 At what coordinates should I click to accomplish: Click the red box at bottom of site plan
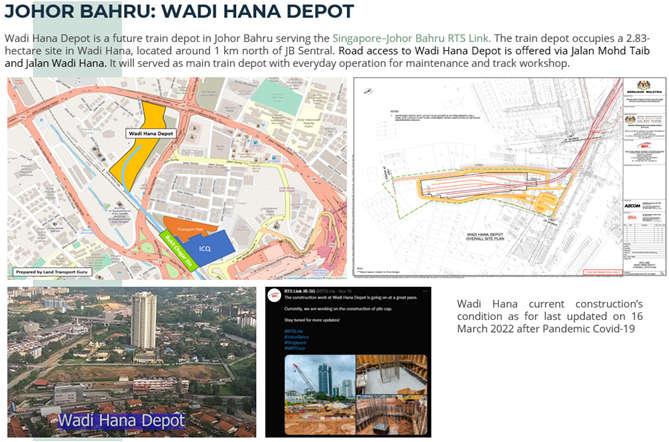(602, 272)
